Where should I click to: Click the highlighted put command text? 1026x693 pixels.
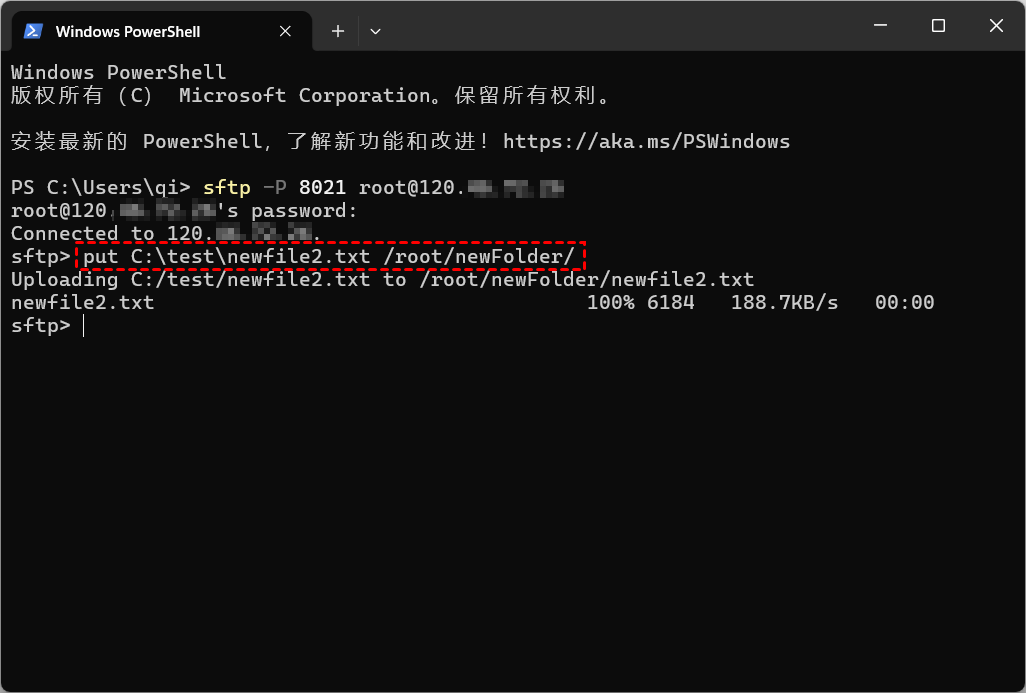pos(328,257)
